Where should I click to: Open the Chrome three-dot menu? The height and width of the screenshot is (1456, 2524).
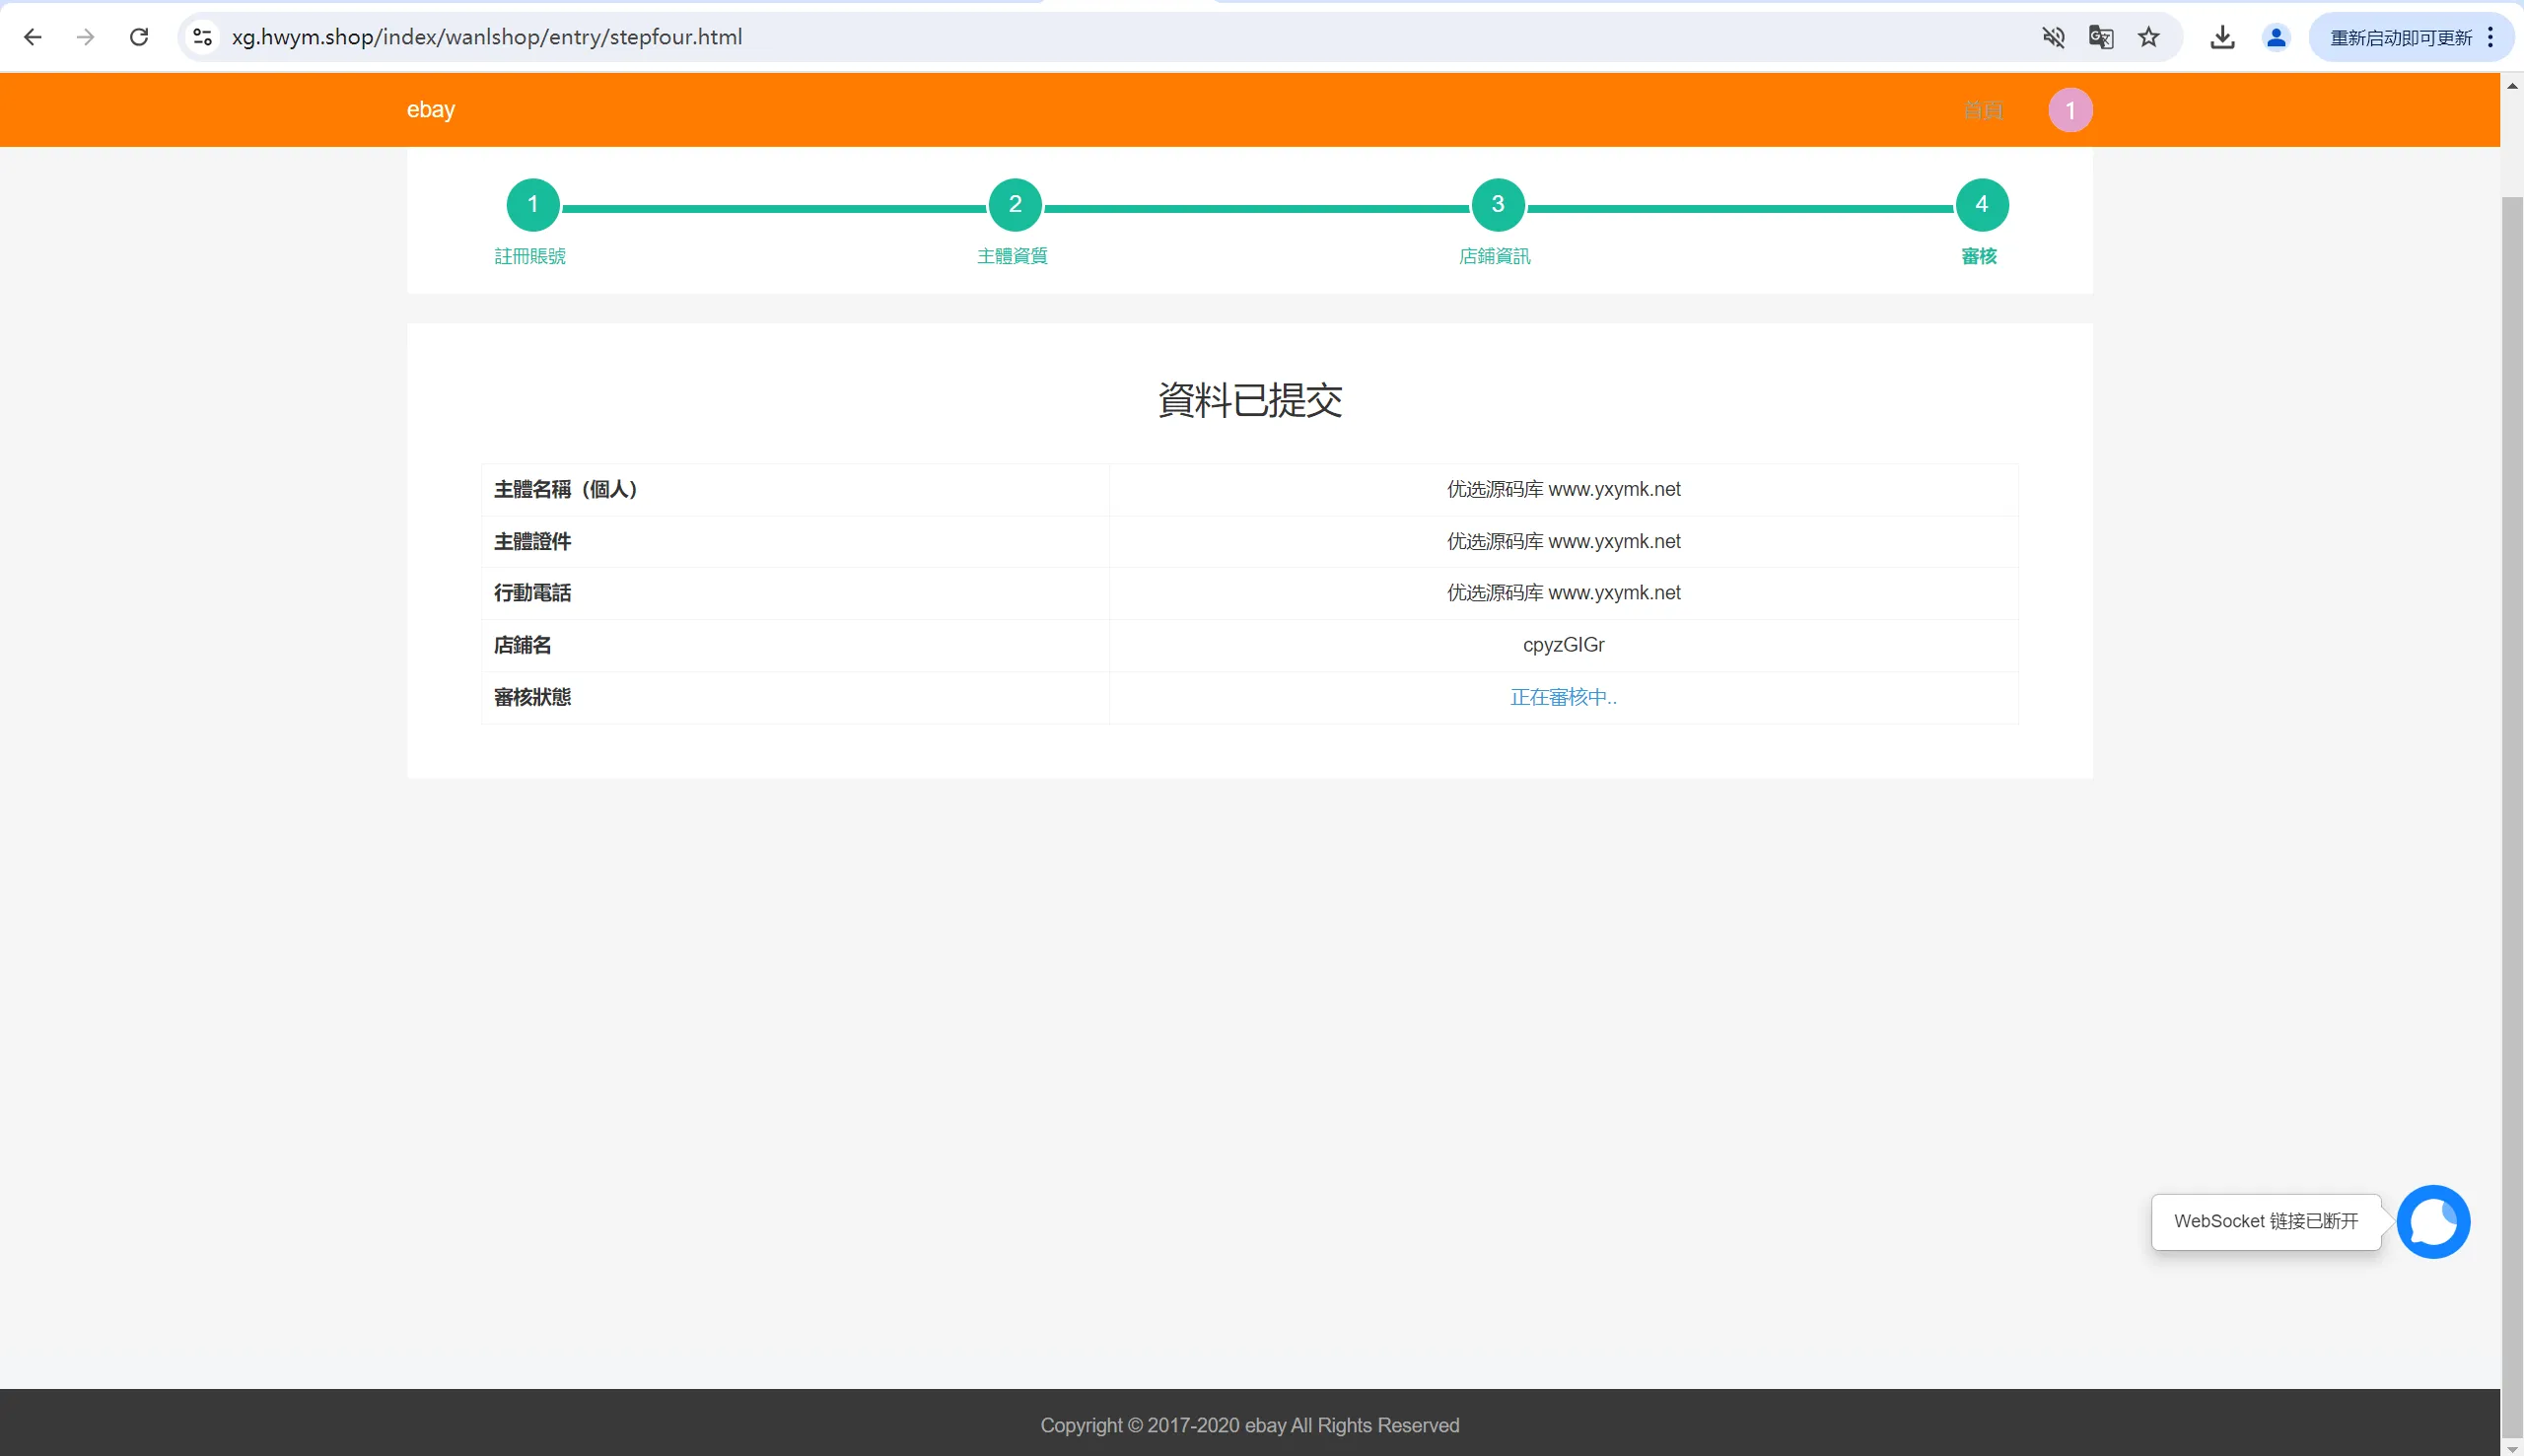pos(2491,37)
